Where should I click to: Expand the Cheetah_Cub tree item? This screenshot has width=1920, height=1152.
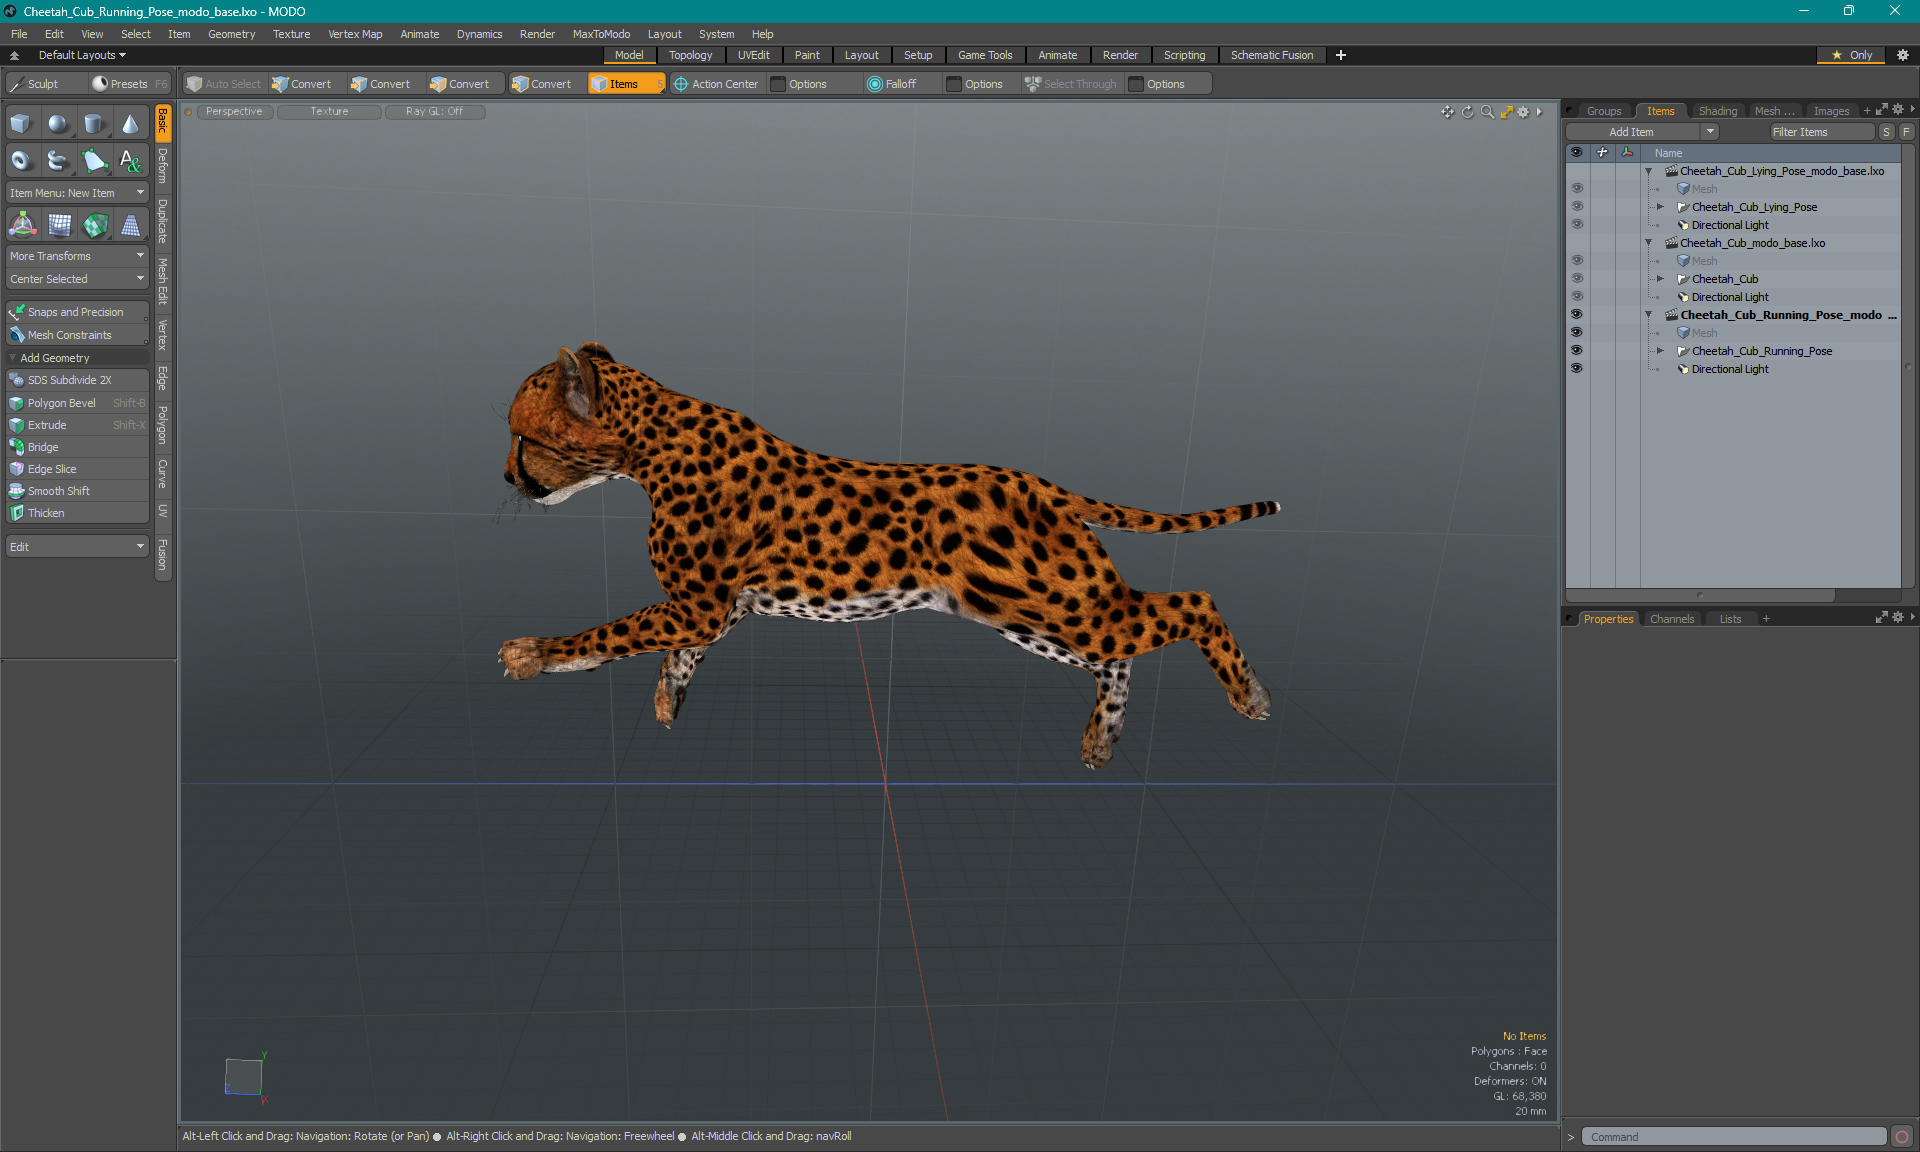[1660, 279]
